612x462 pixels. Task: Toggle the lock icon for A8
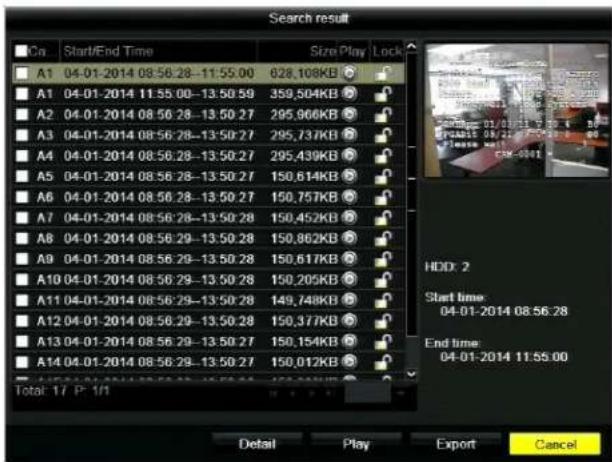[x=383, y=238]
